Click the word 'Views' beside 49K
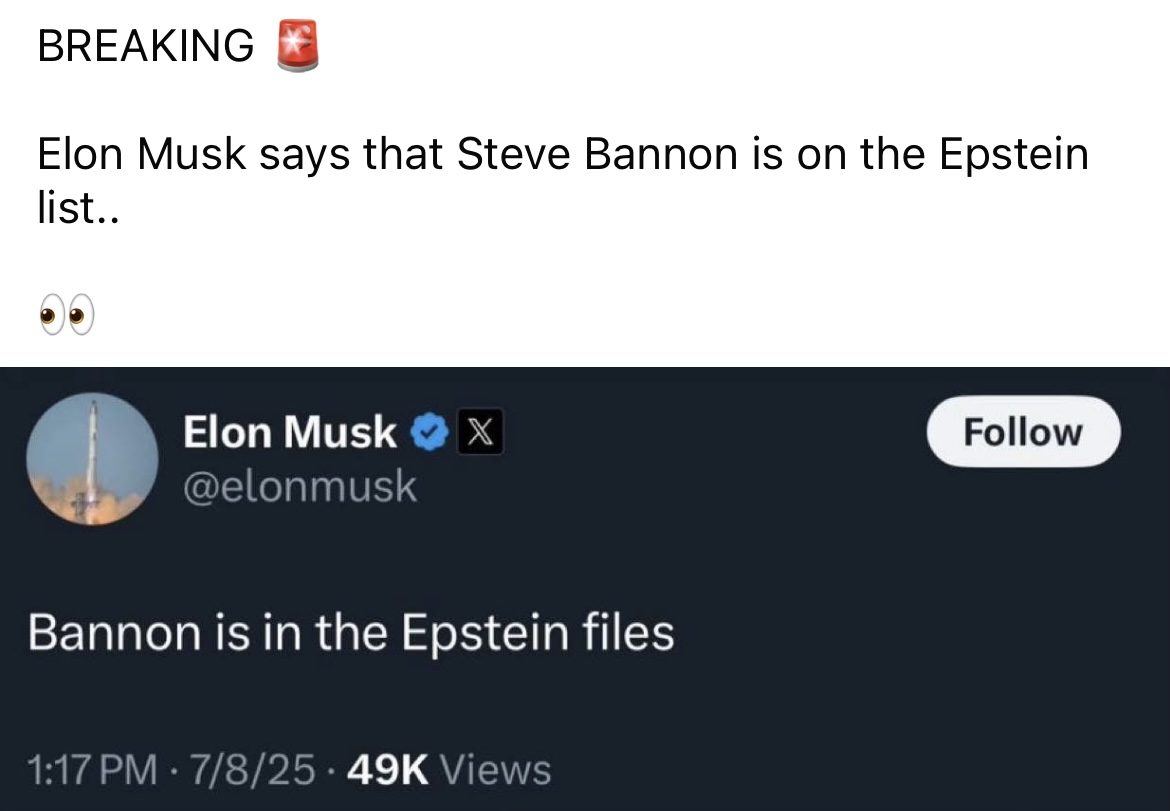1170x811 pixels. 495,770
